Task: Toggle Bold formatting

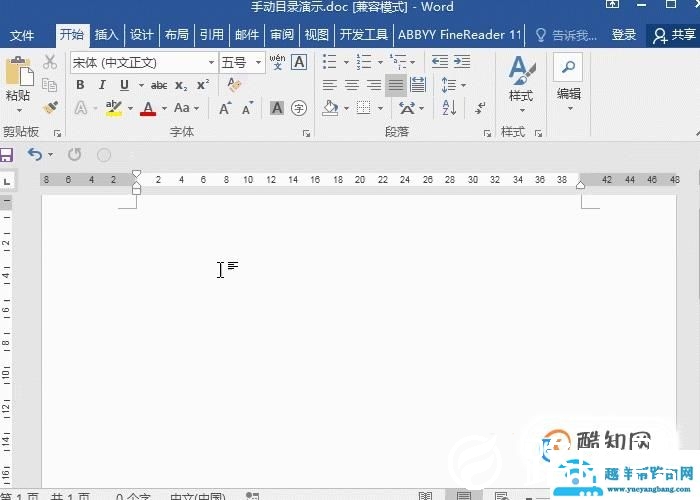Action: coord(80,85)
